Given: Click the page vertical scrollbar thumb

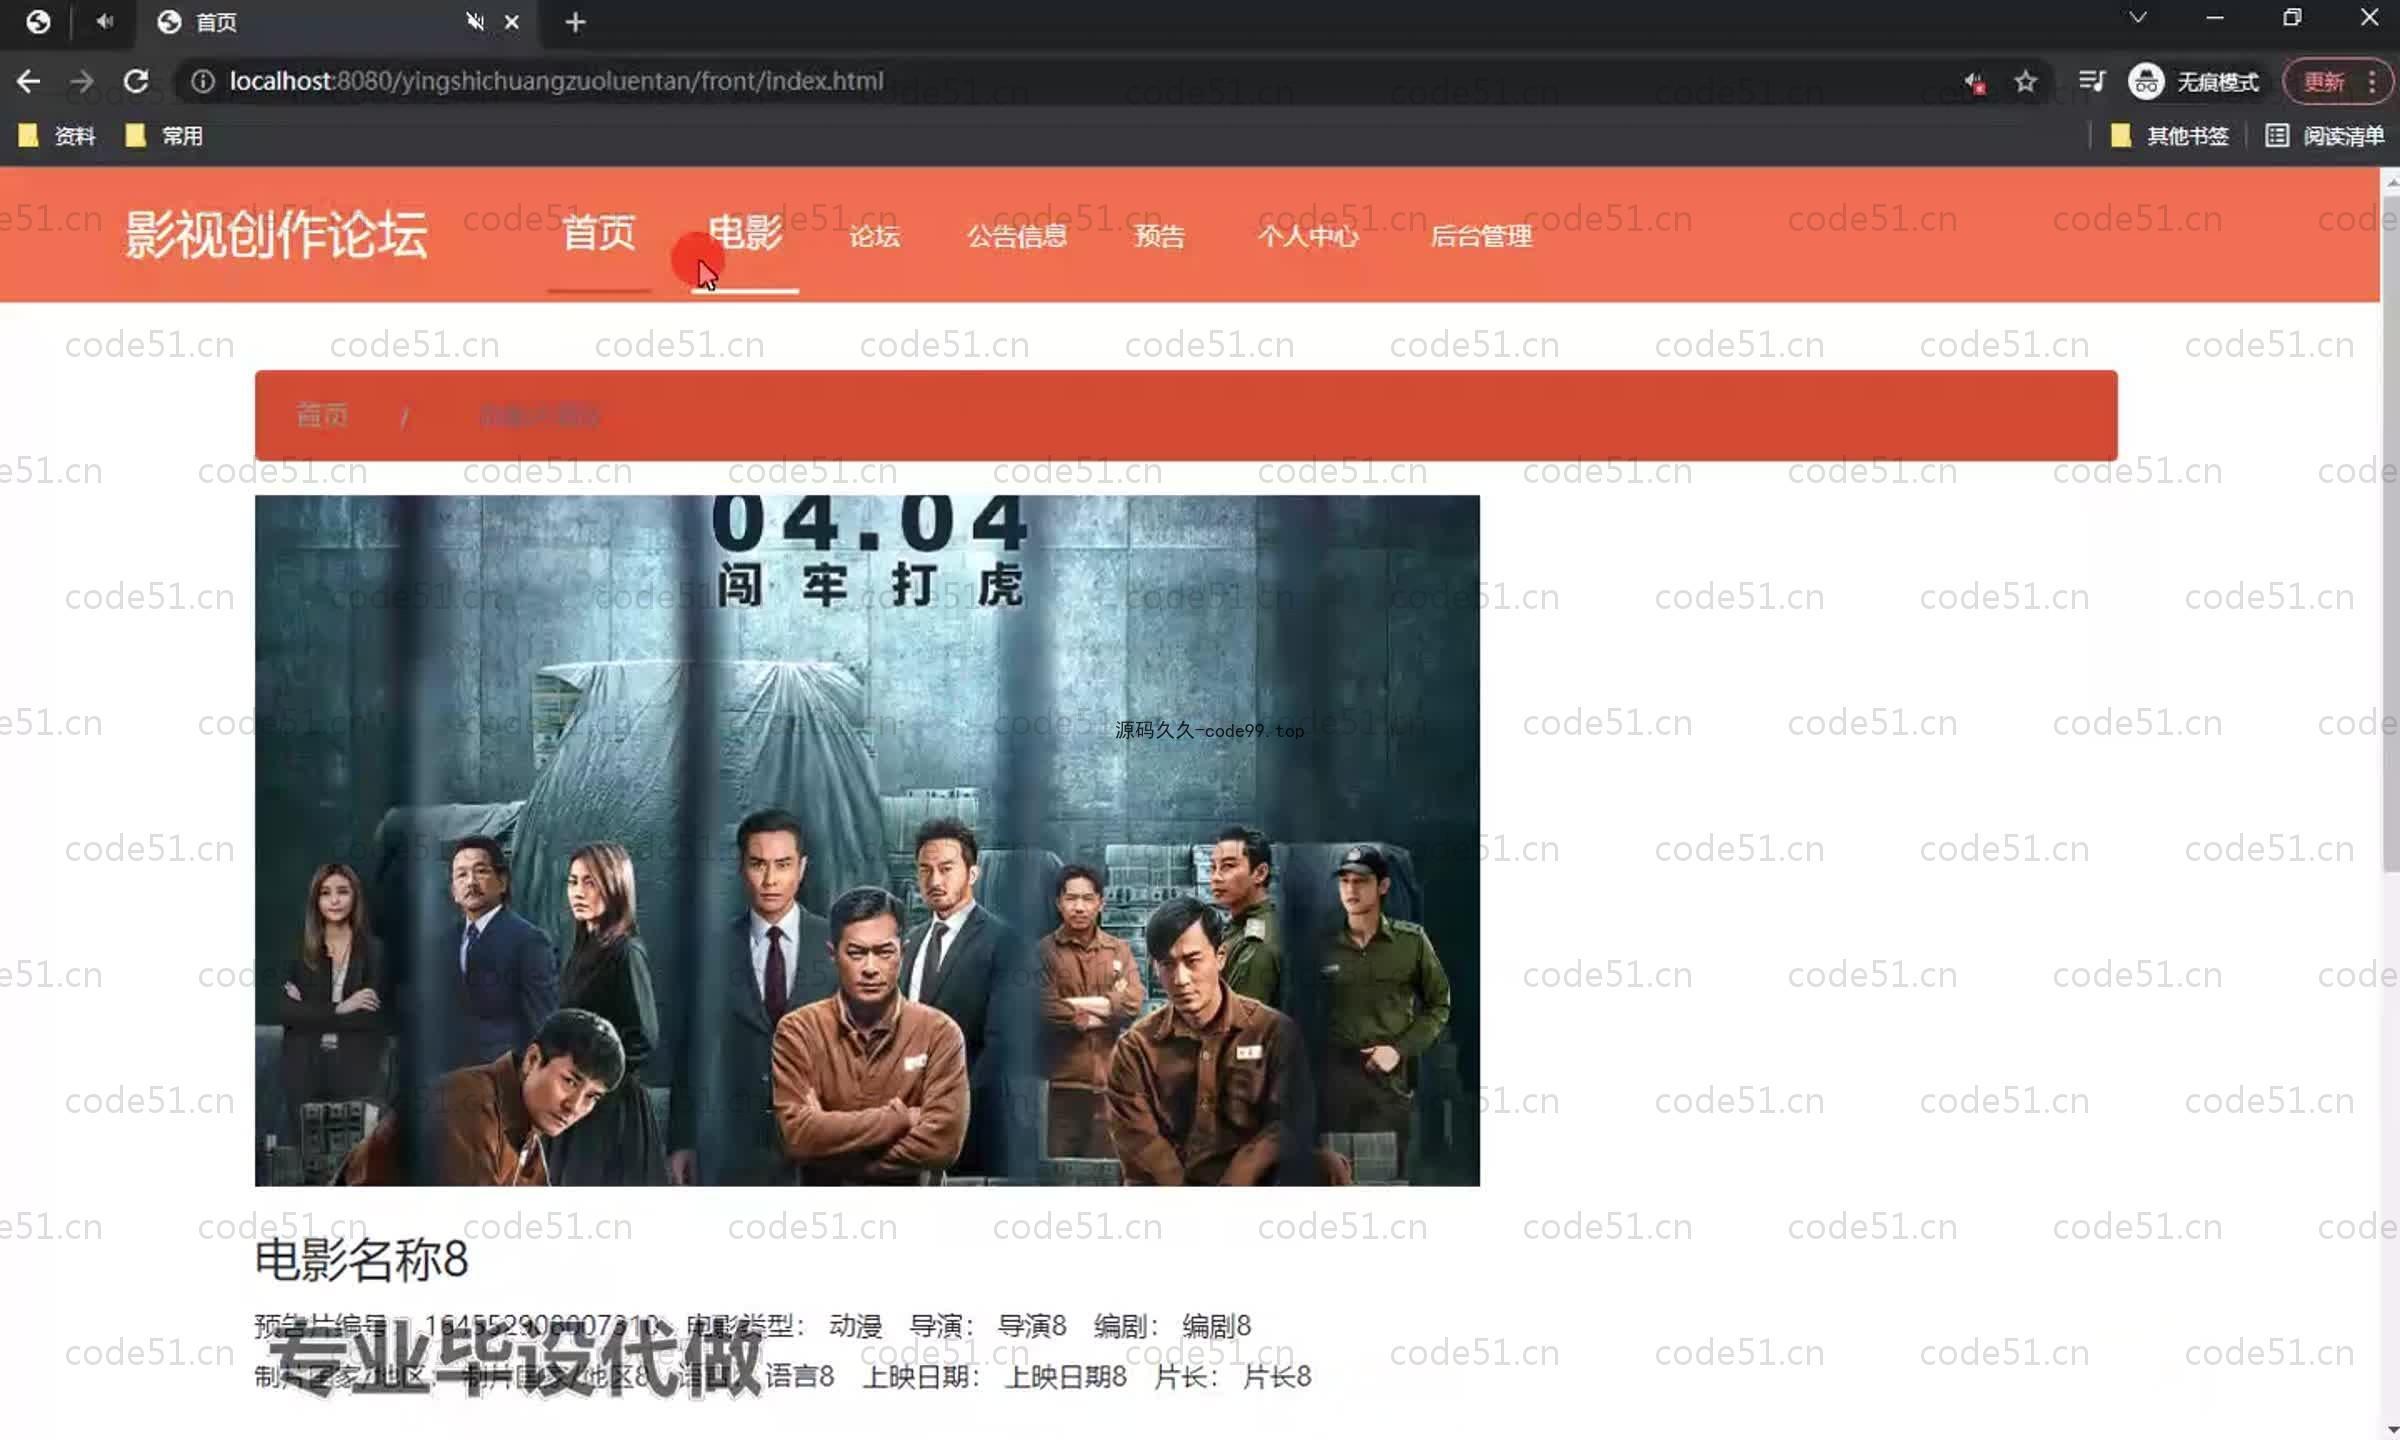Looking at the screenshot, I should [2391, 532].
